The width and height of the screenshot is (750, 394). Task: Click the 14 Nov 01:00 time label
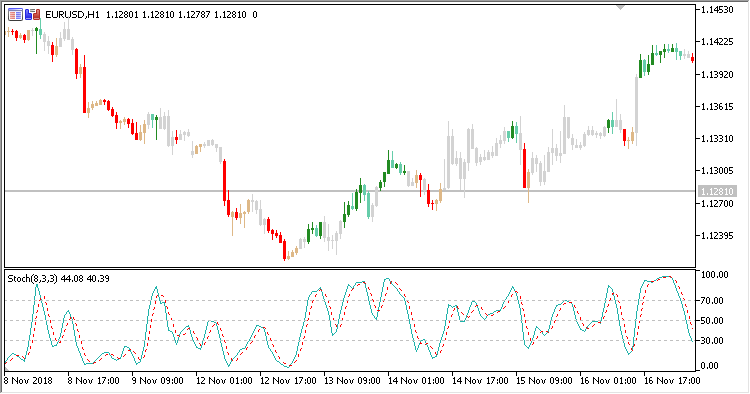pos(416,381)
